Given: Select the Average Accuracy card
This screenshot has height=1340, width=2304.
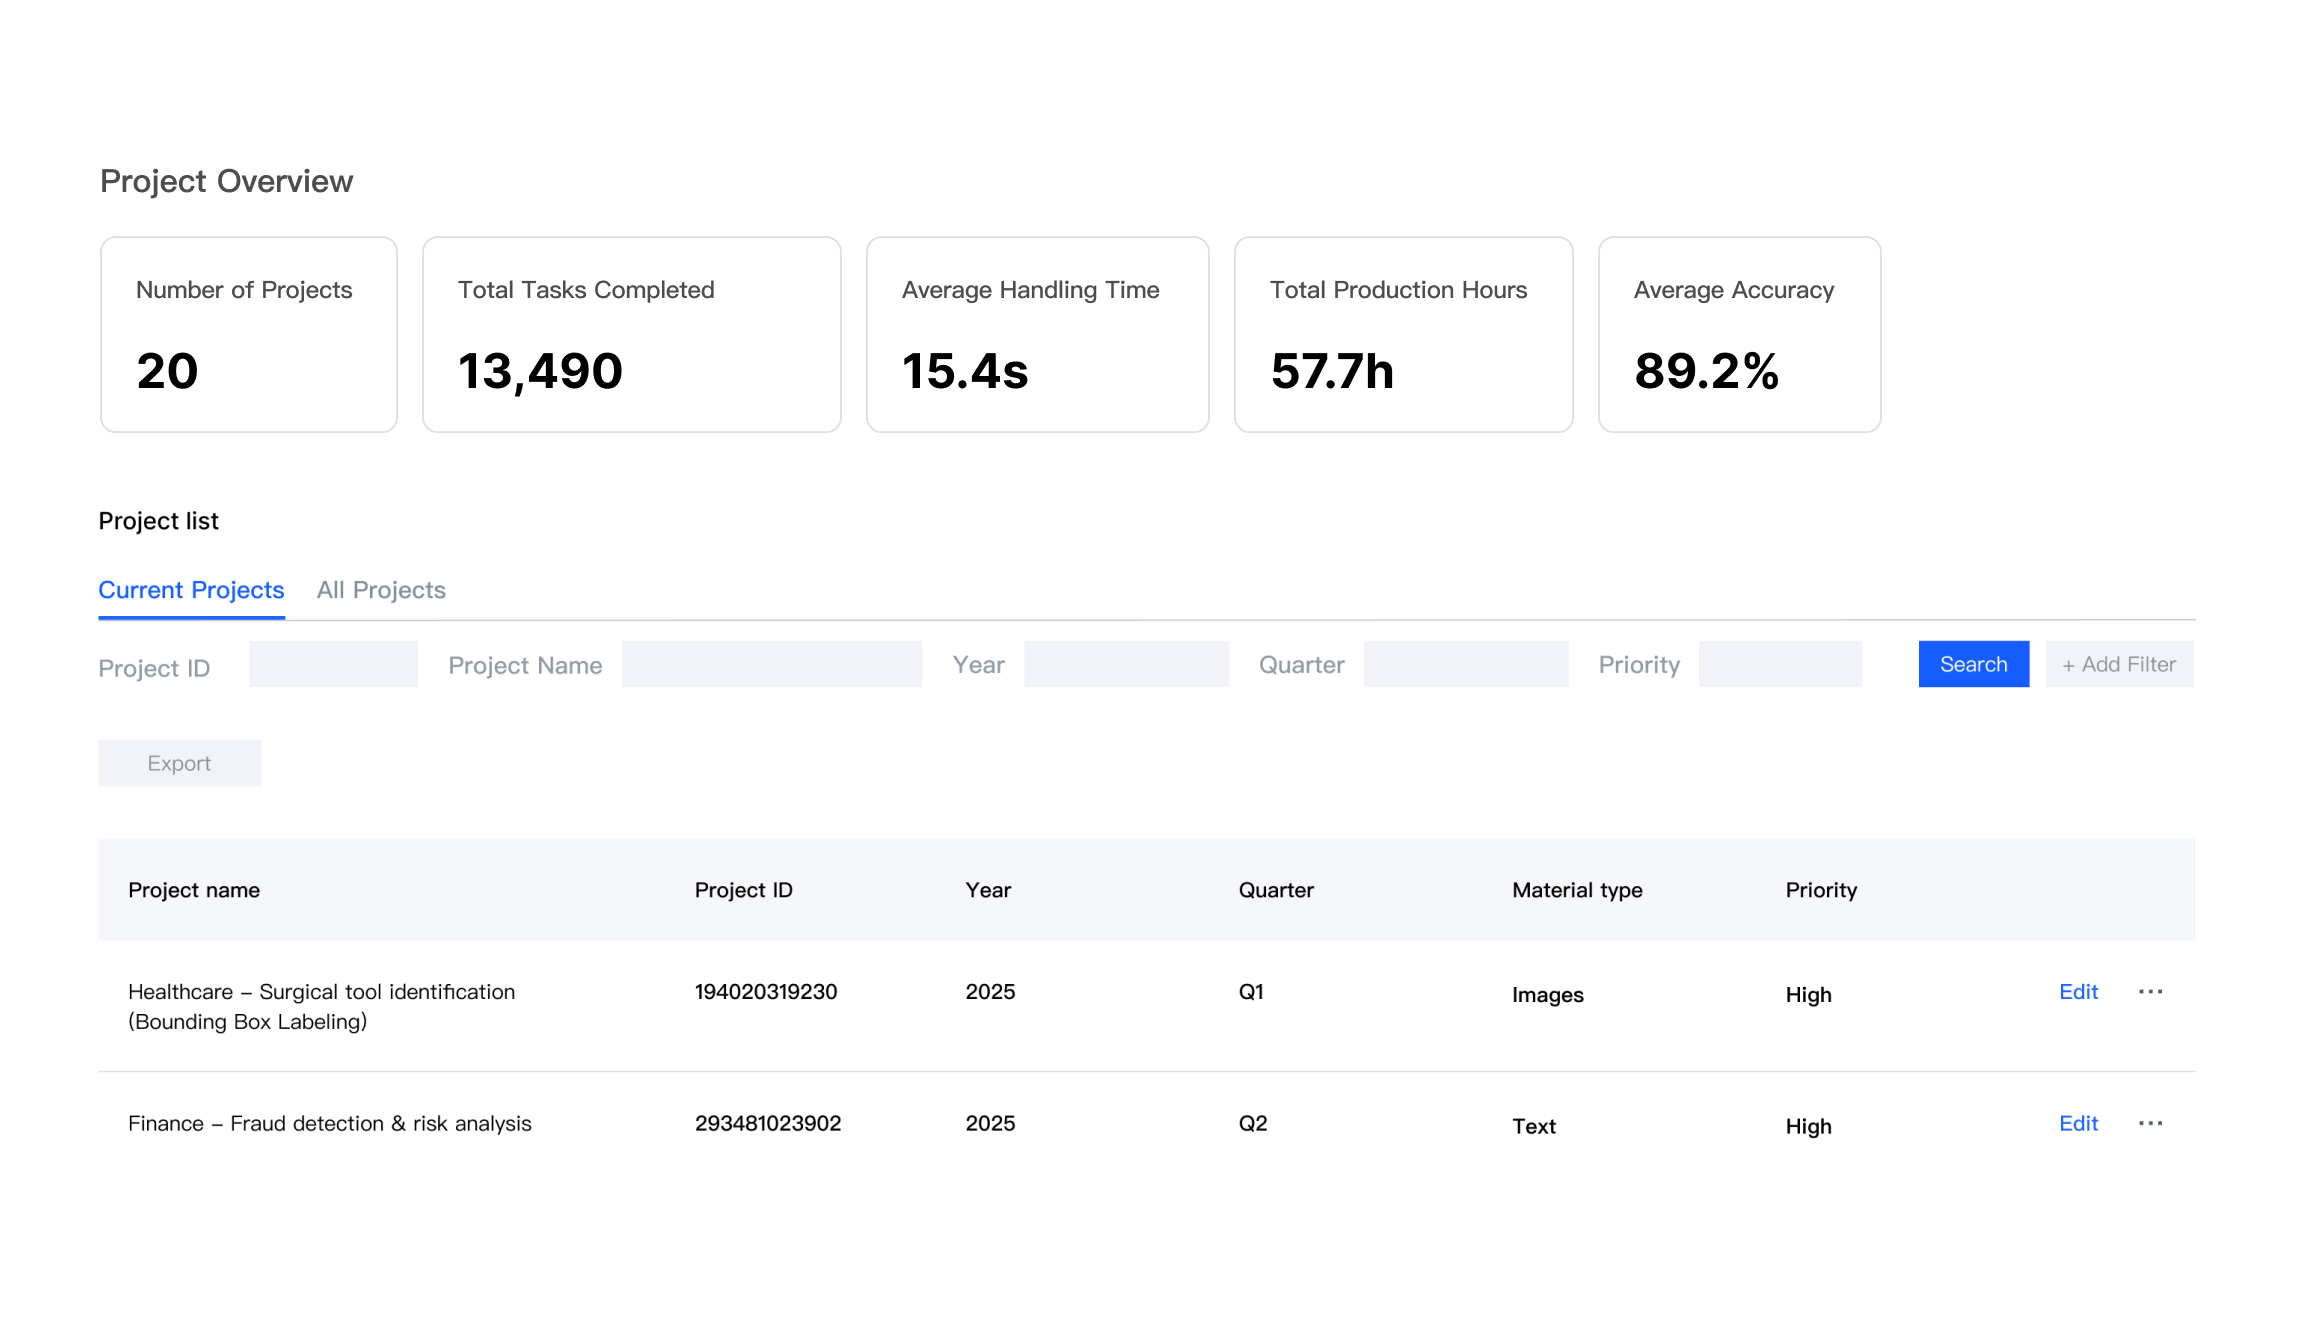Looking at the screenshot, I should coord(1739,334).
